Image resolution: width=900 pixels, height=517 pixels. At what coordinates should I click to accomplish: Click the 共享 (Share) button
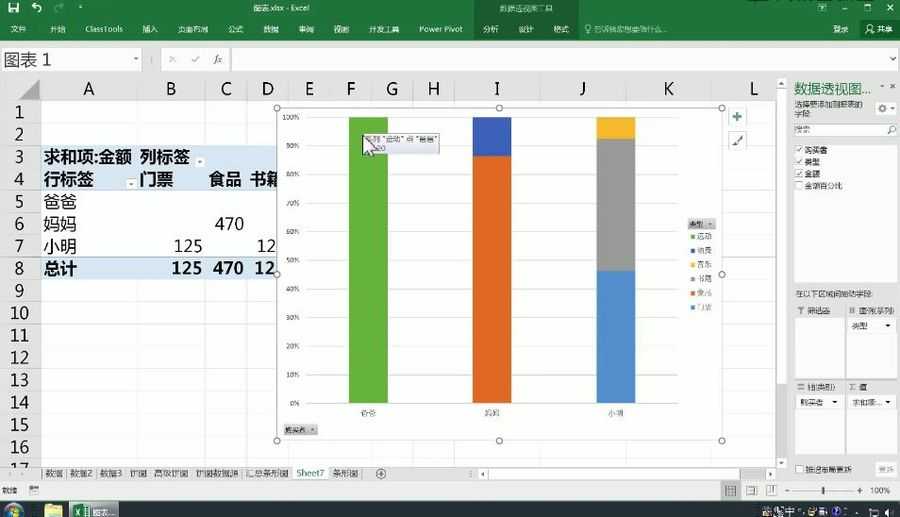pyautogui.click(x=879, y=29)
